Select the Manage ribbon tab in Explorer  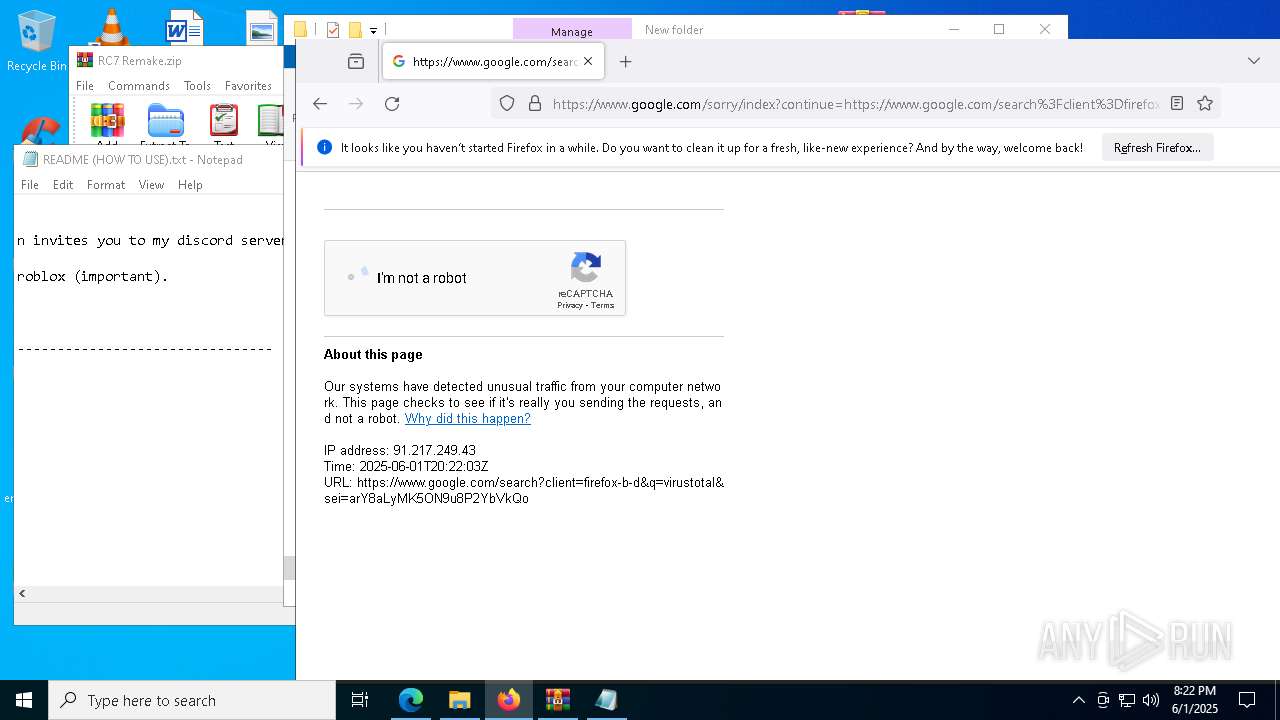(x=572, y=30)
